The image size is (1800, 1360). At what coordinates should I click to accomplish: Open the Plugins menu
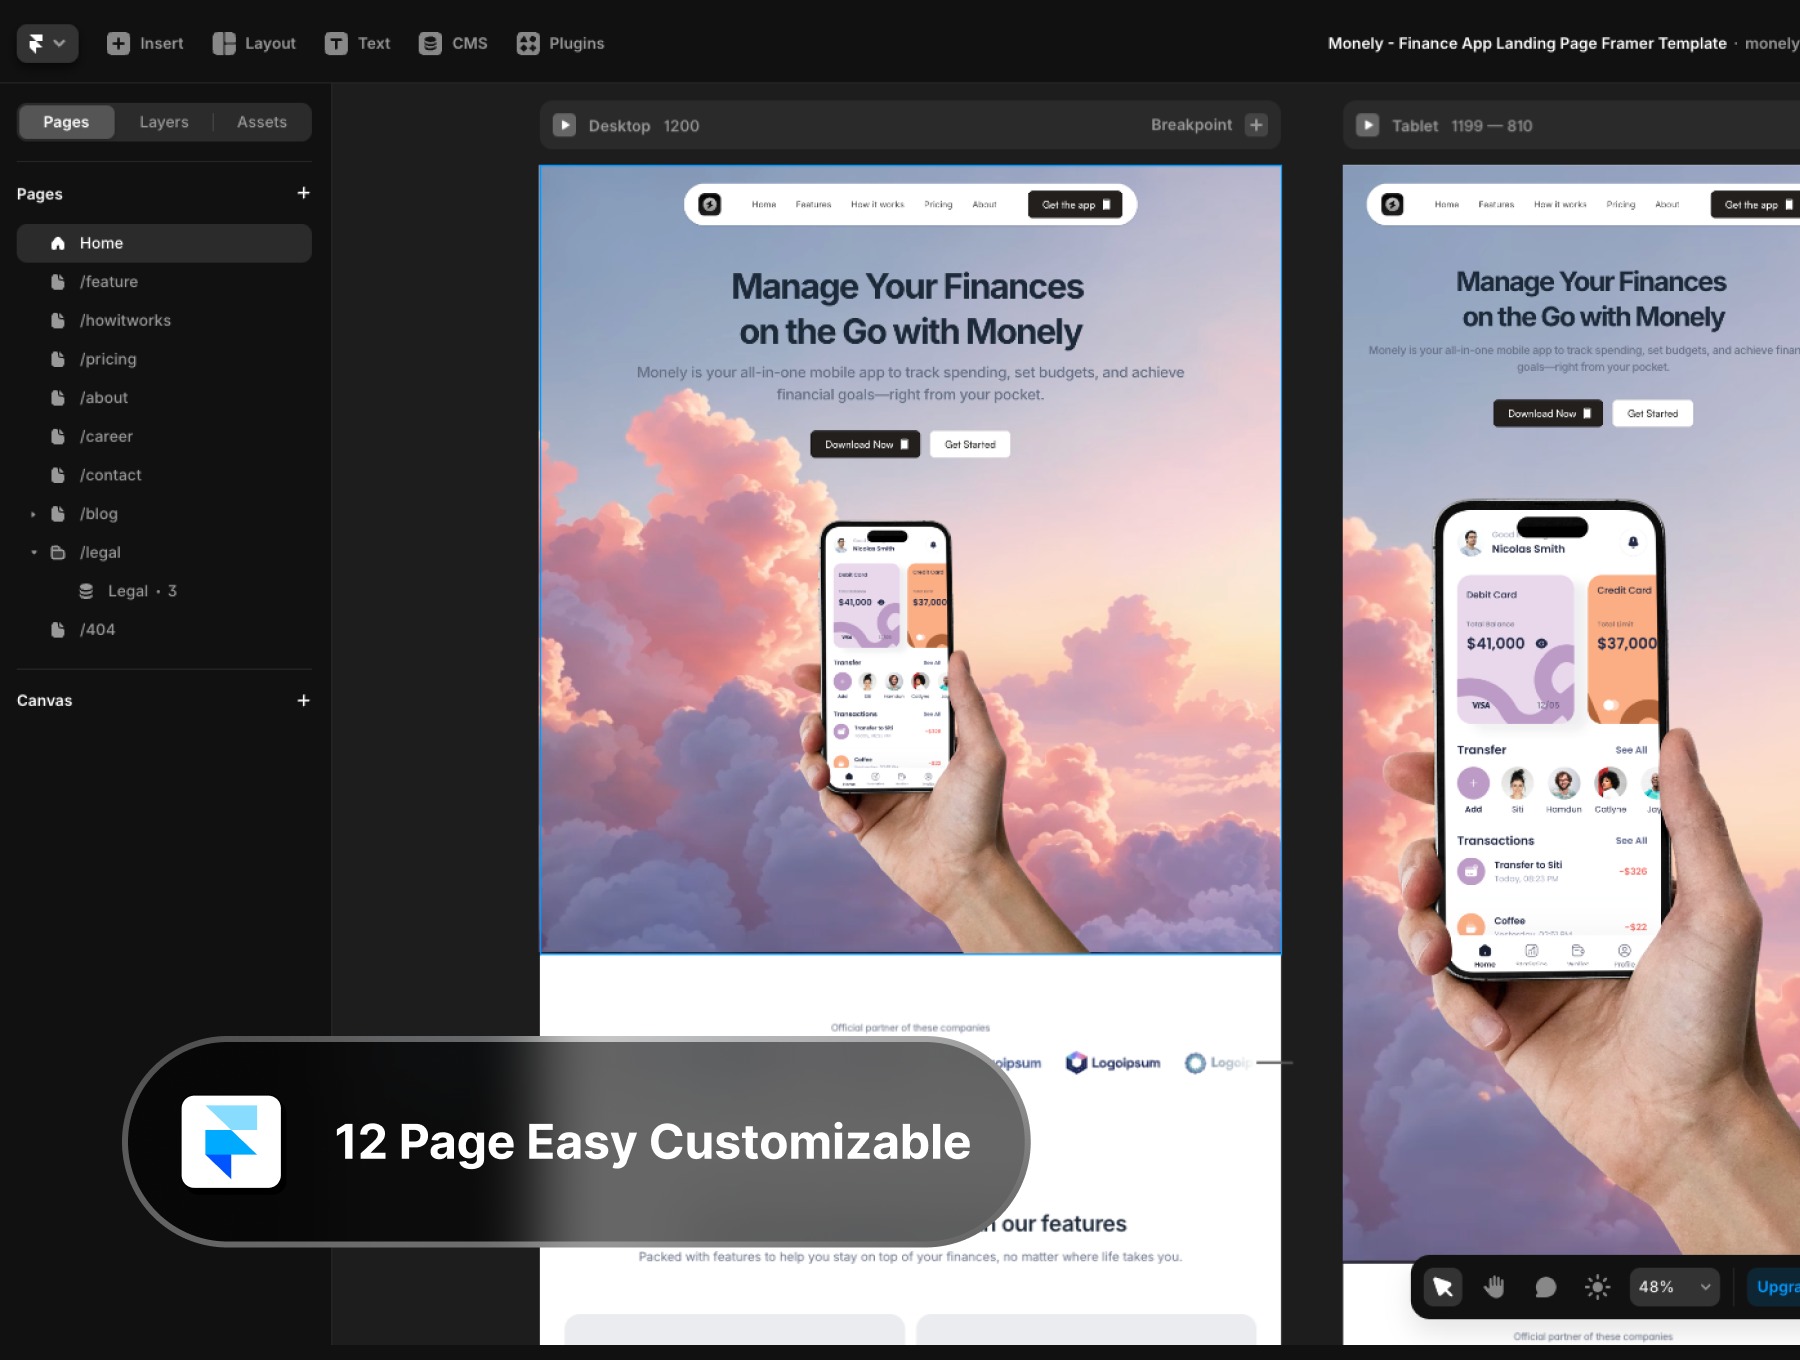(x=560, y=43)
